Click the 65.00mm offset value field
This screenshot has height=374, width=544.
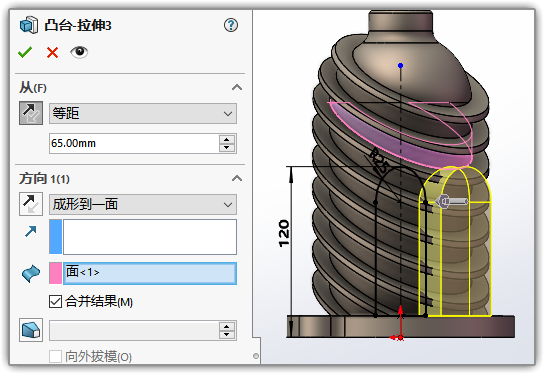(x=134, y=143)
